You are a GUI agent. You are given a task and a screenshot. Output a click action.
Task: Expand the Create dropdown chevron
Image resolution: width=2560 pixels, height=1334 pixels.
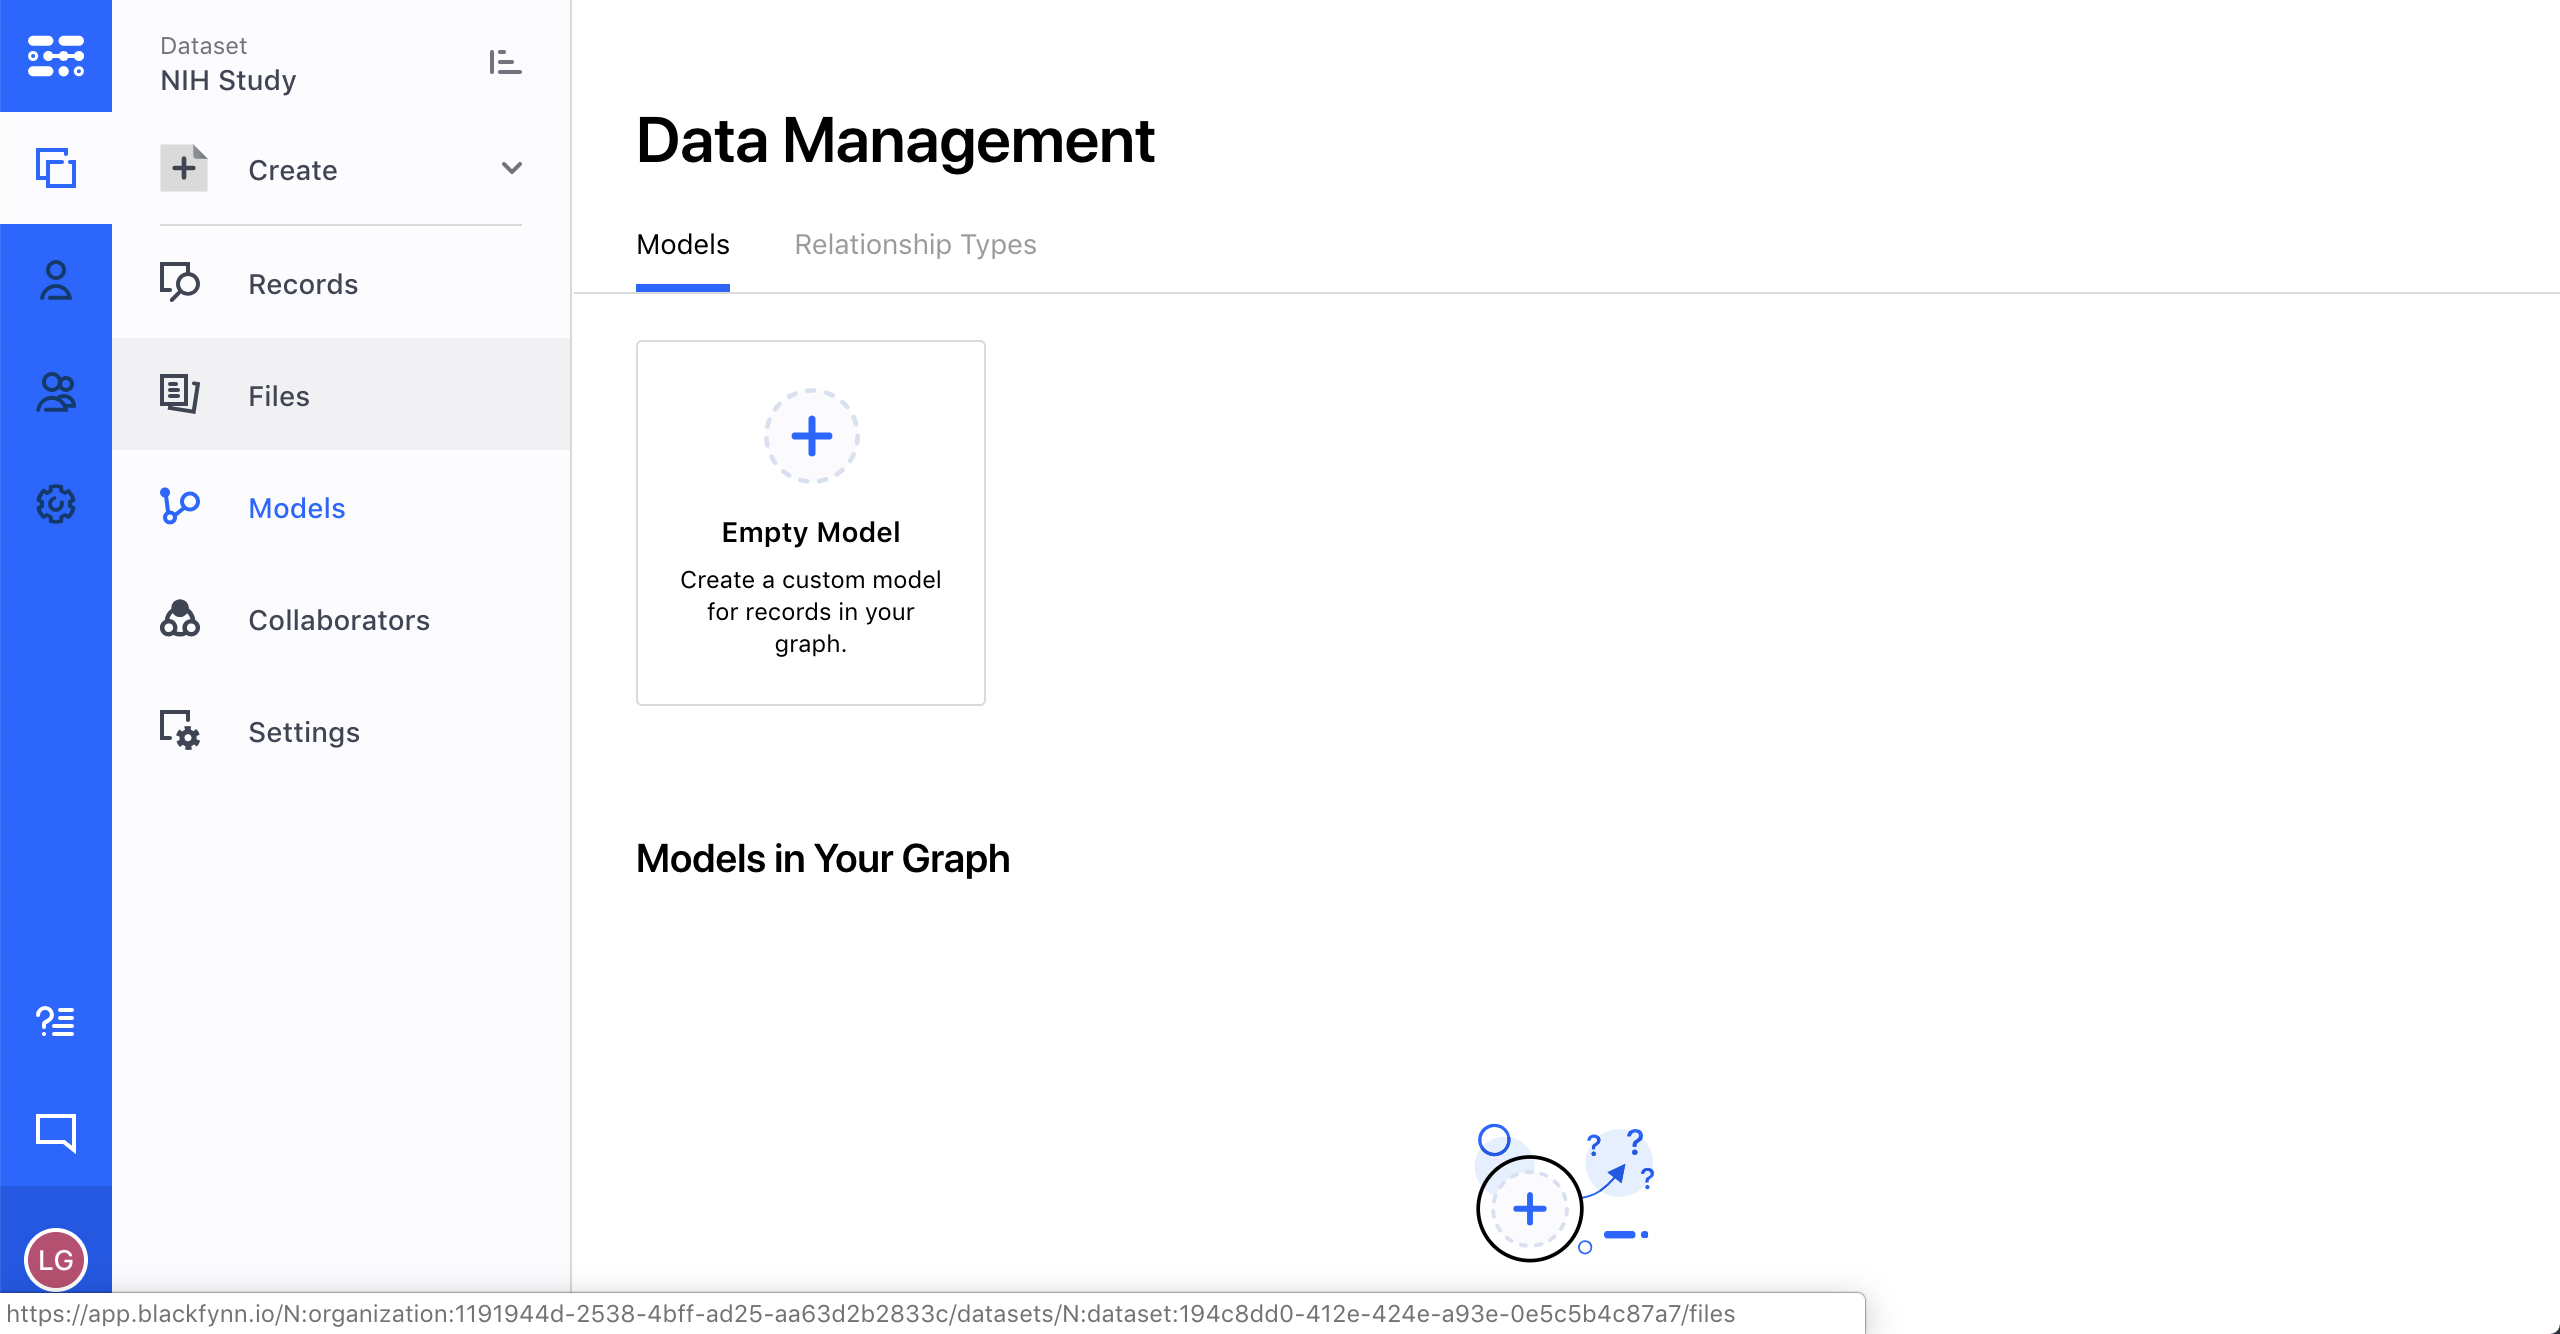(x=512, y=168)
